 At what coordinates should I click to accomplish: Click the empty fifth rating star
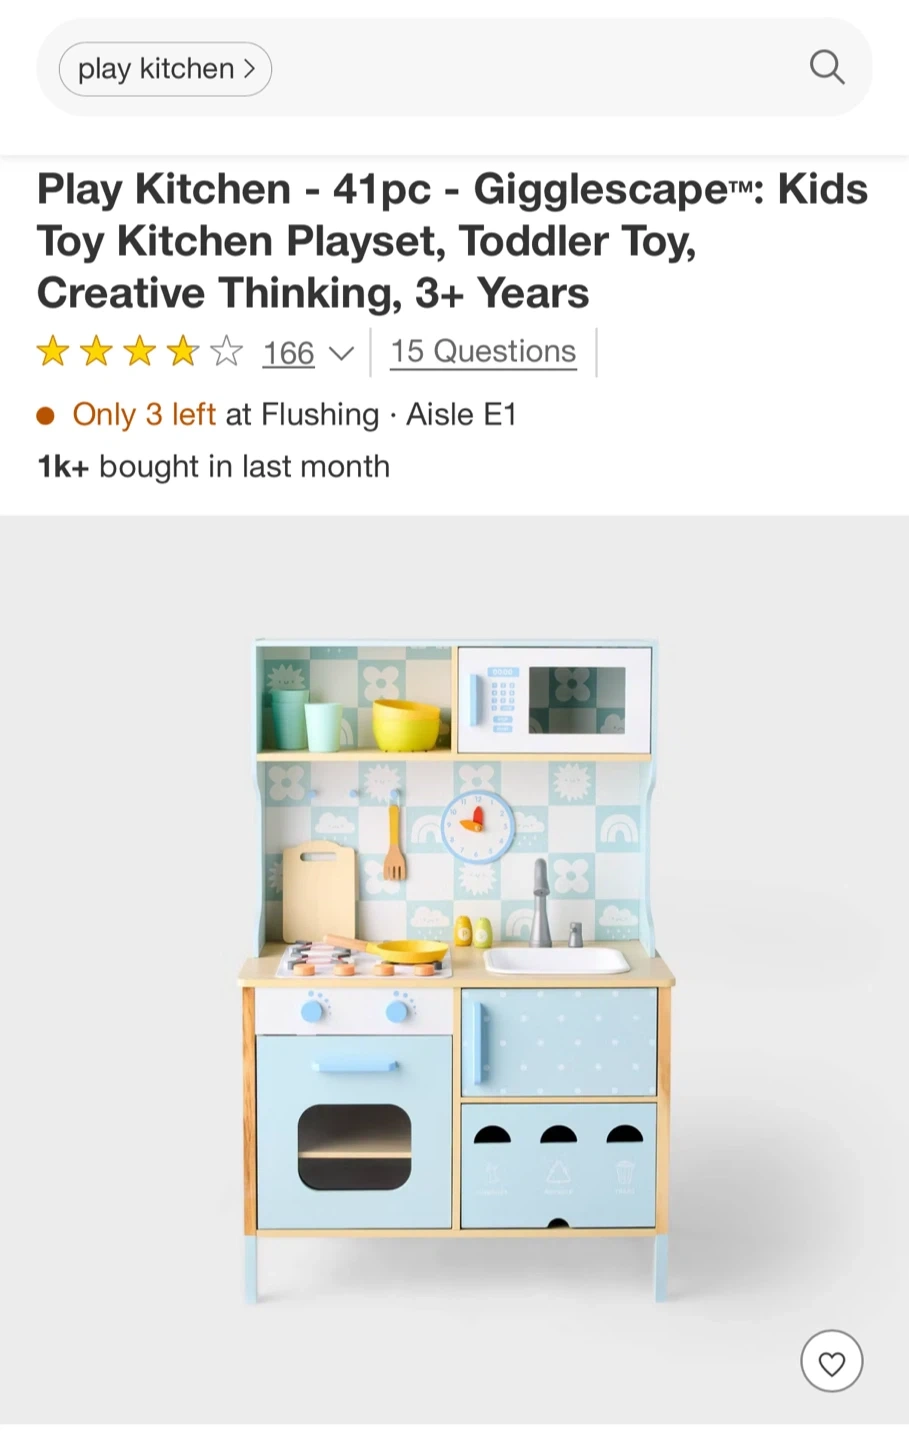[227, 351]
